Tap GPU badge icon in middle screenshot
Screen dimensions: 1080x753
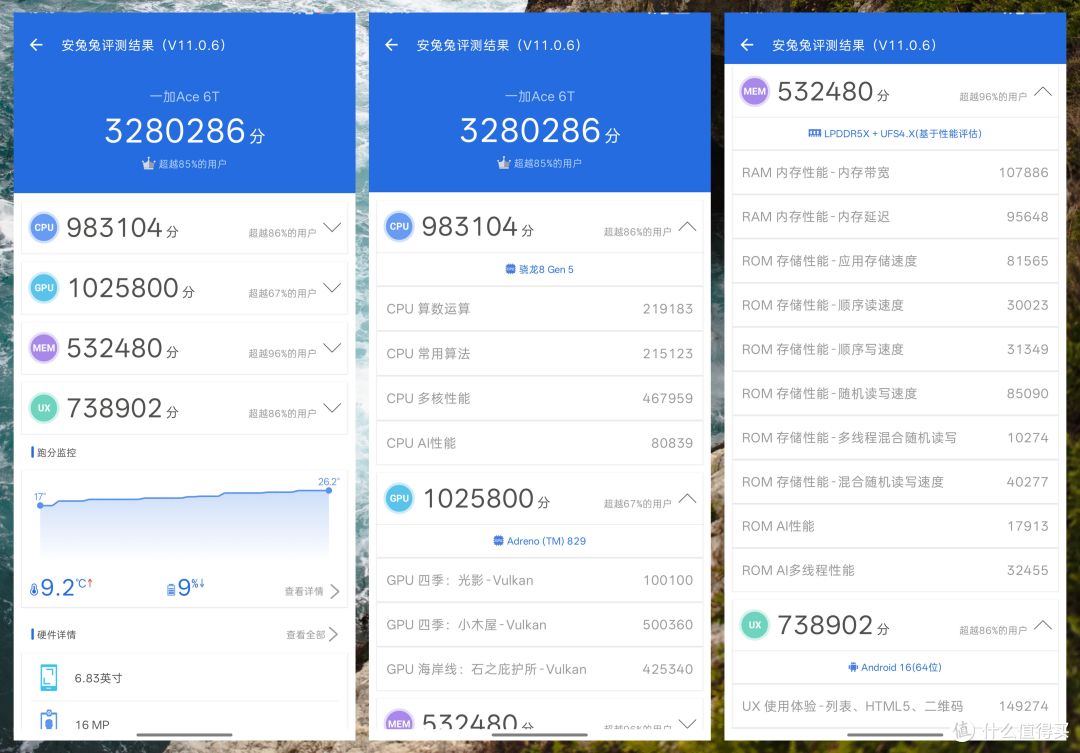tap(399, 498)
